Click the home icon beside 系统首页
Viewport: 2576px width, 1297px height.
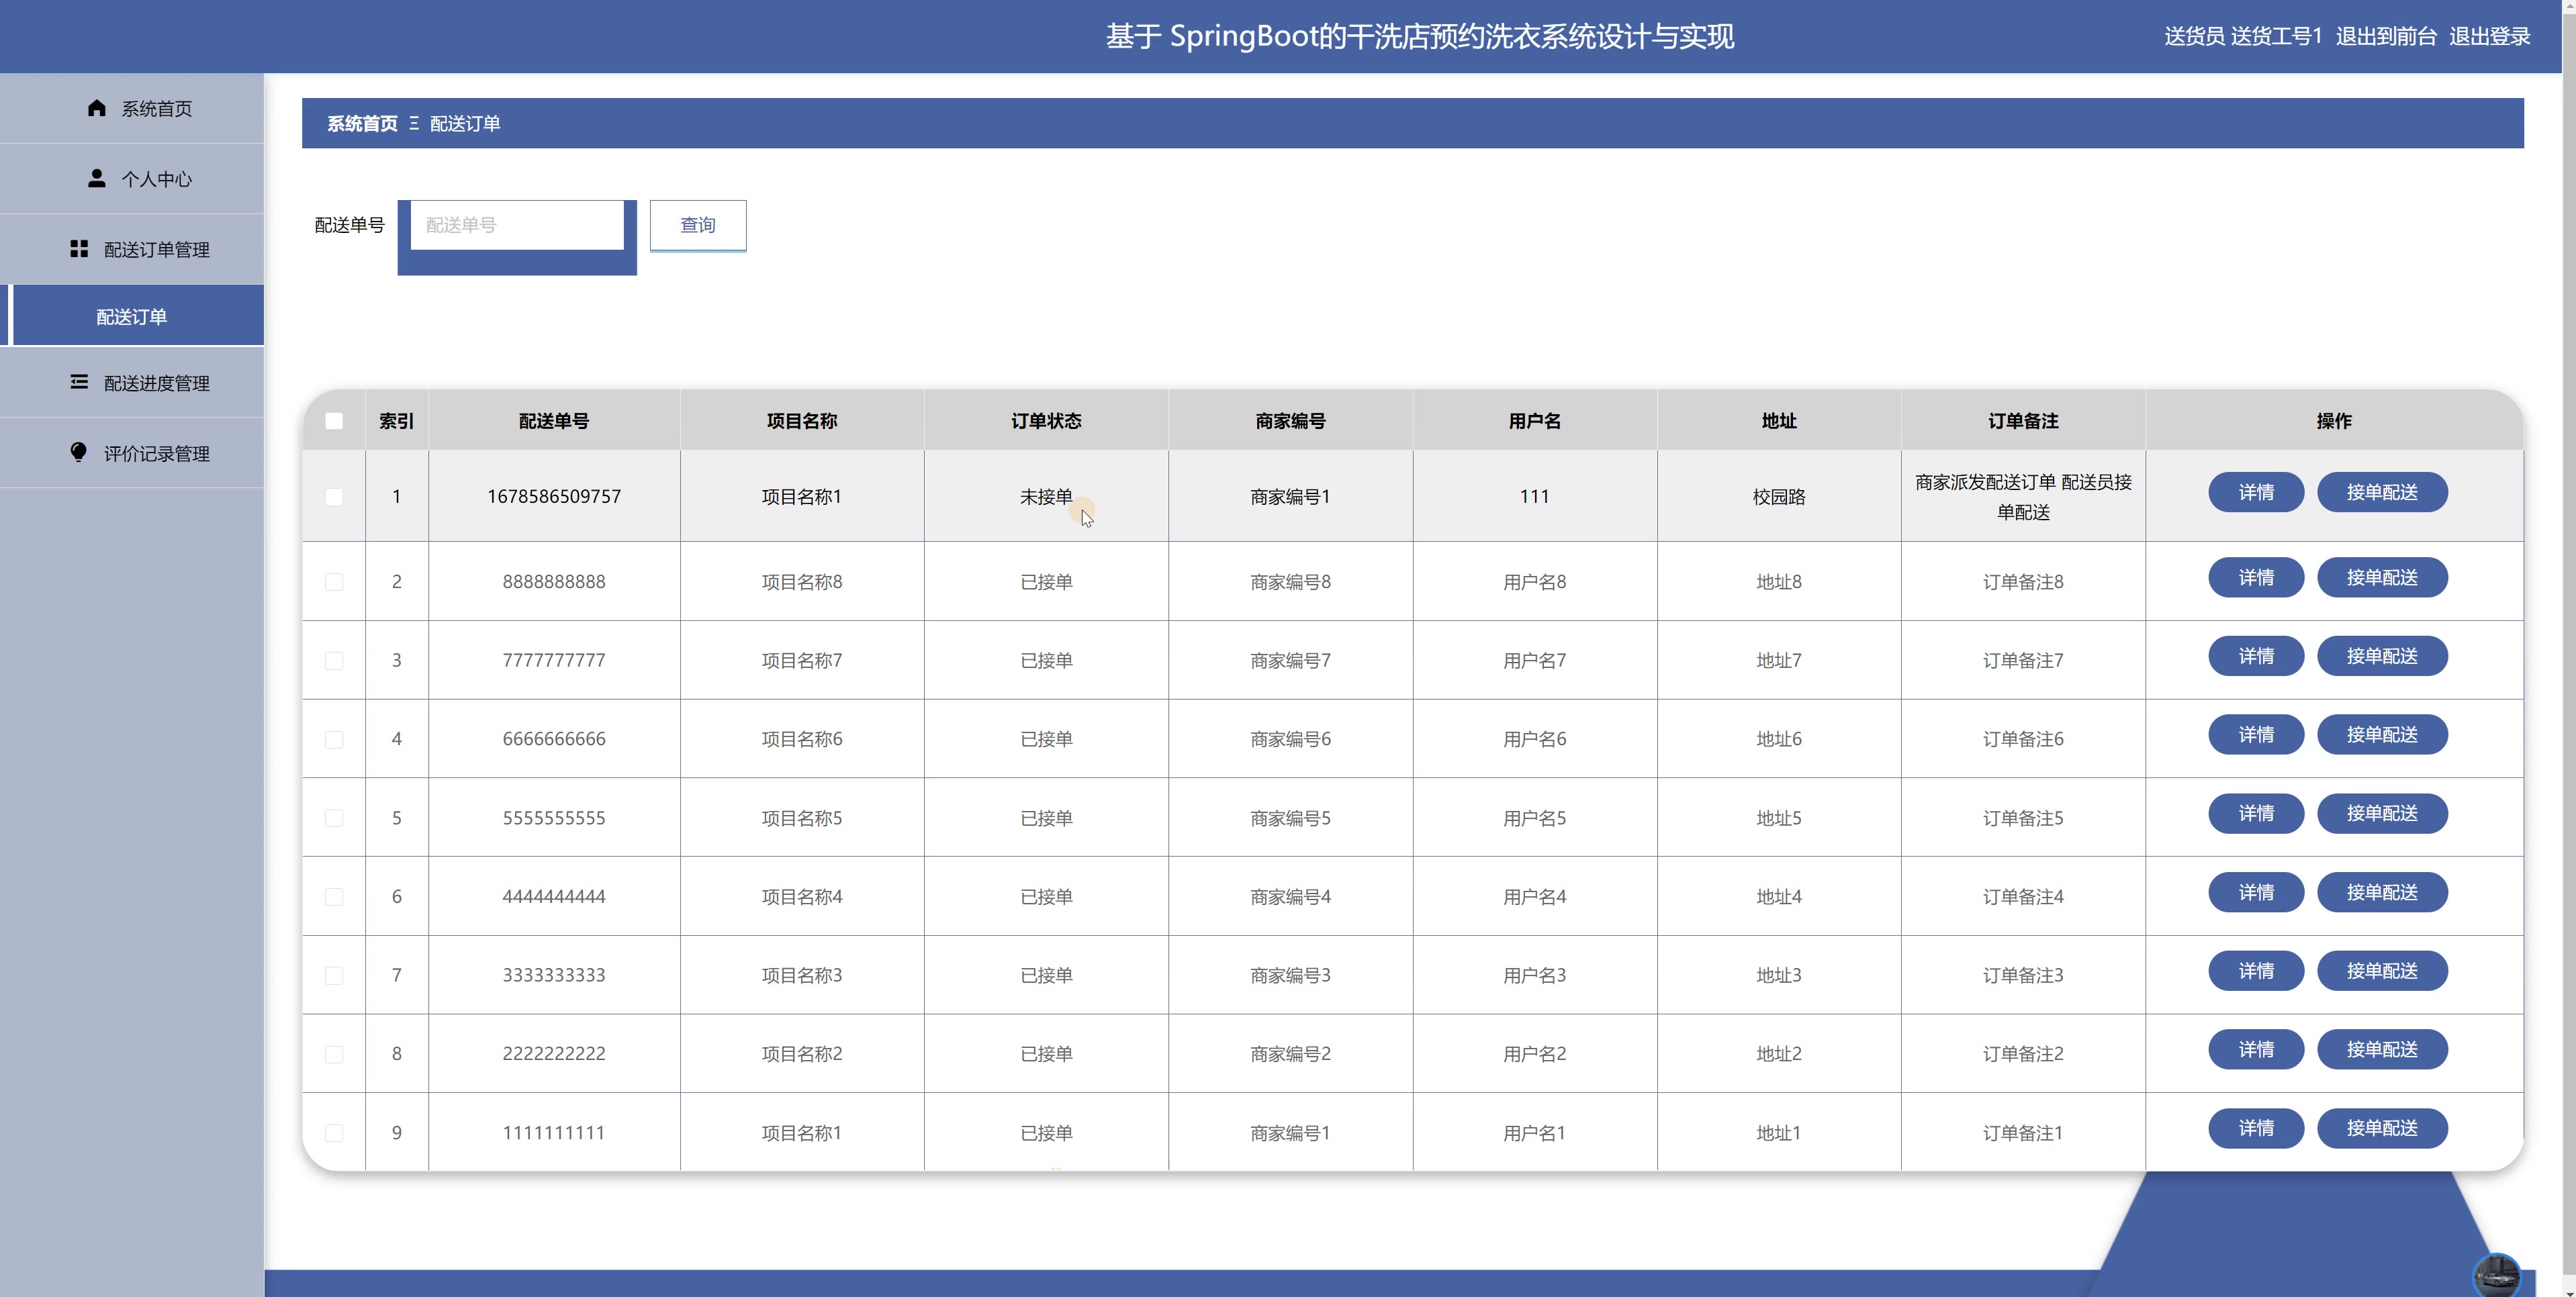tap(96, 107)
